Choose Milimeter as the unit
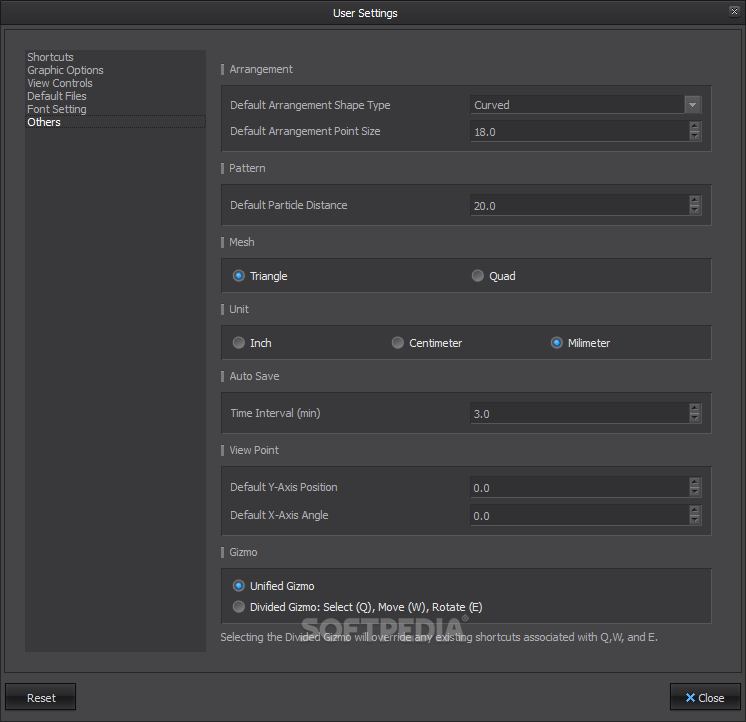 580,343
